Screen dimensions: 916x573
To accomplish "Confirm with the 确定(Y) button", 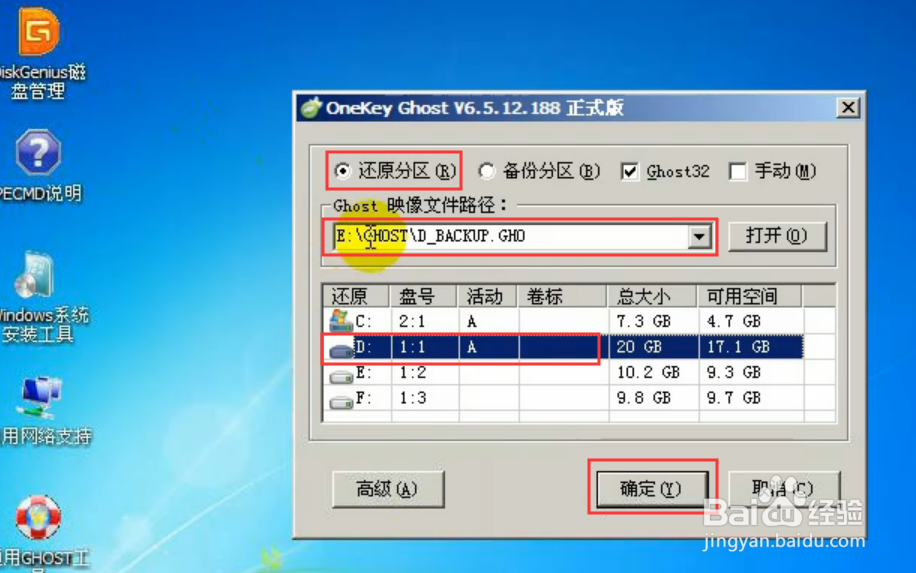I will pyautogui.click(x=651, y=488).
